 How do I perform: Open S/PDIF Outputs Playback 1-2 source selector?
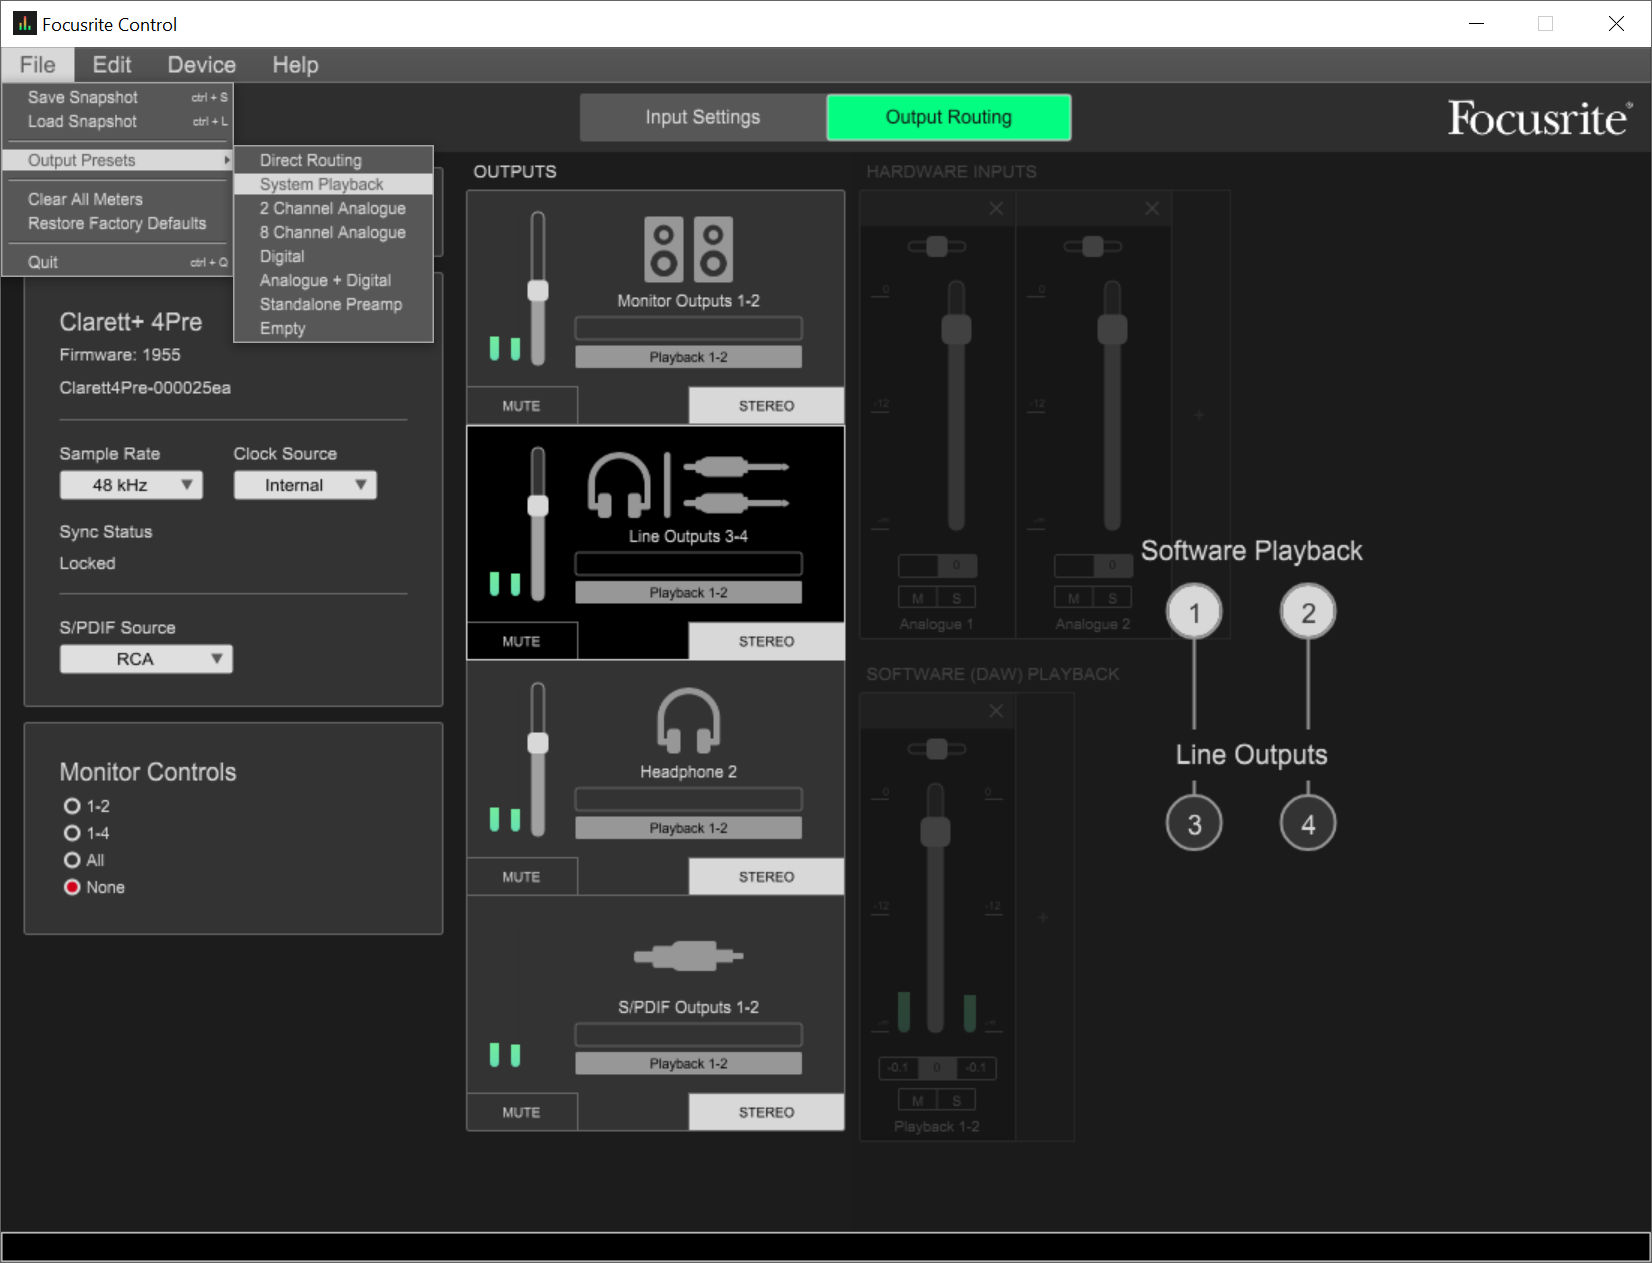pyautogui.click(x=688, y=1064)
